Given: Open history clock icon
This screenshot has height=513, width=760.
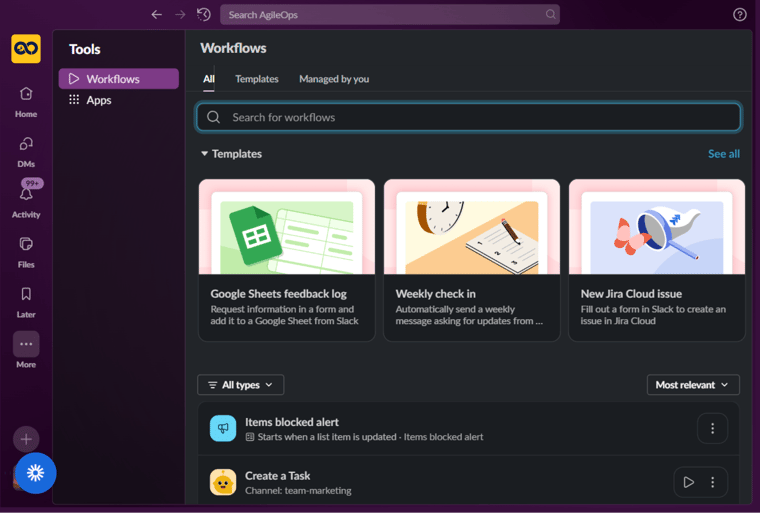Looking at the screenshot, I should 204,15.
